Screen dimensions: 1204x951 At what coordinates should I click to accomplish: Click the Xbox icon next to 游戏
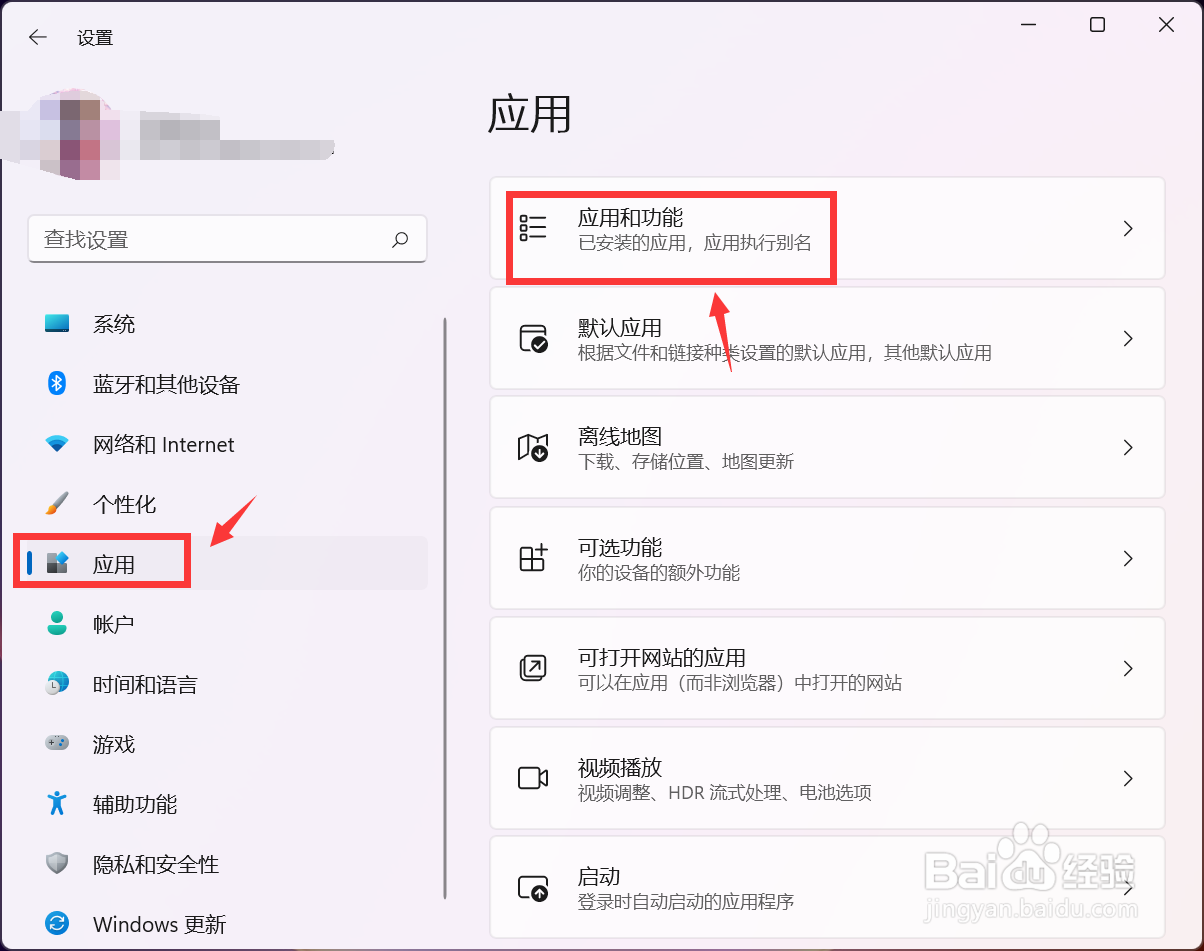click(x=57, y=744)
